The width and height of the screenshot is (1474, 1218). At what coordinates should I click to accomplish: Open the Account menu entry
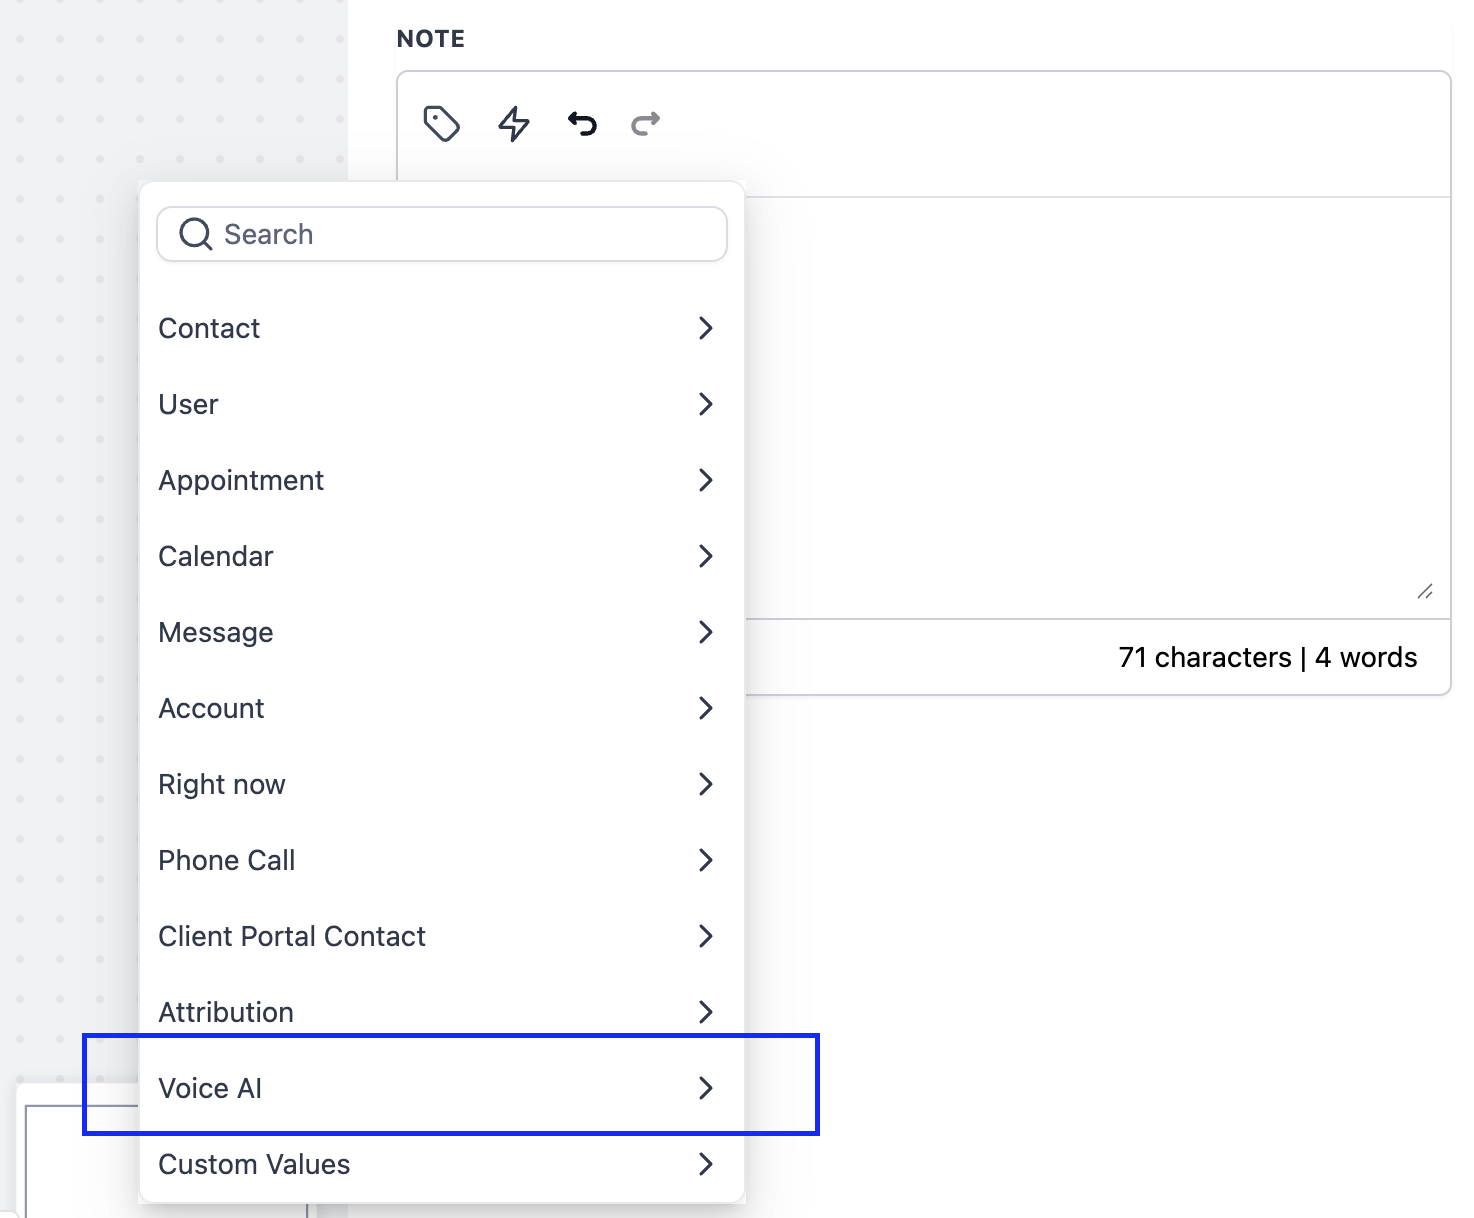tap(440, 708)
